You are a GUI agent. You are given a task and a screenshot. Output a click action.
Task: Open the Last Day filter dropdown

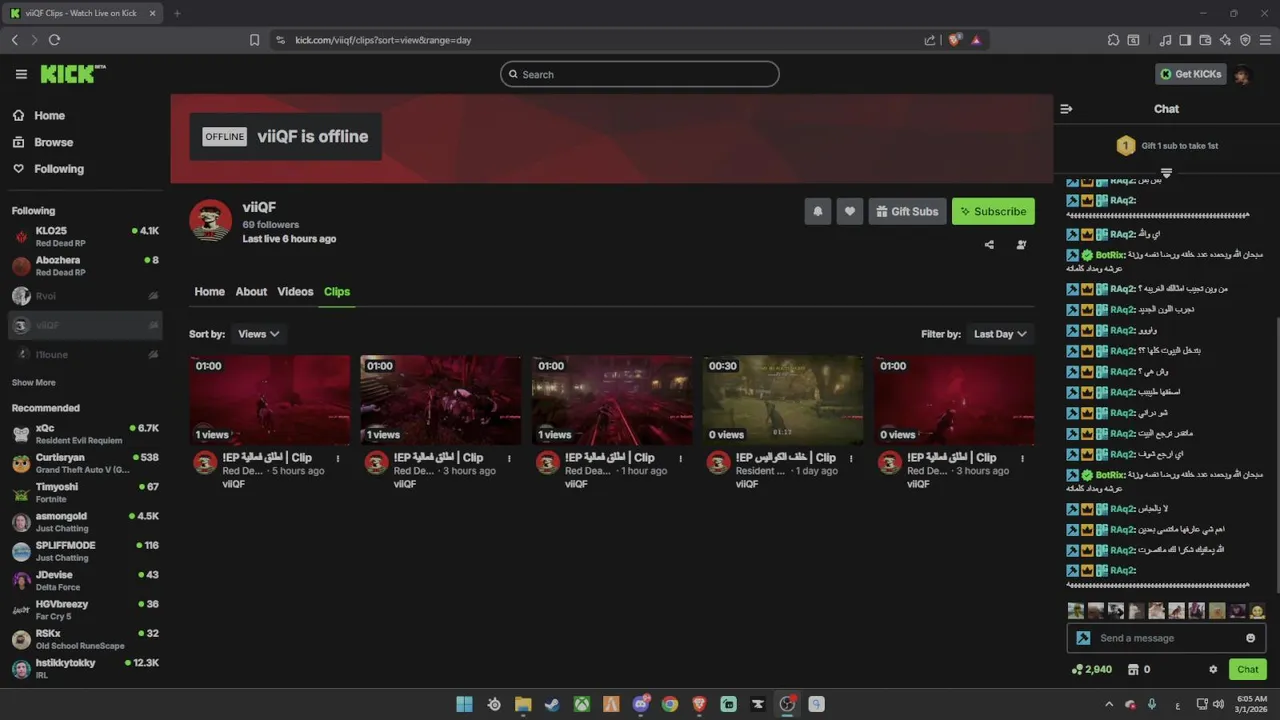[1000, 334]
